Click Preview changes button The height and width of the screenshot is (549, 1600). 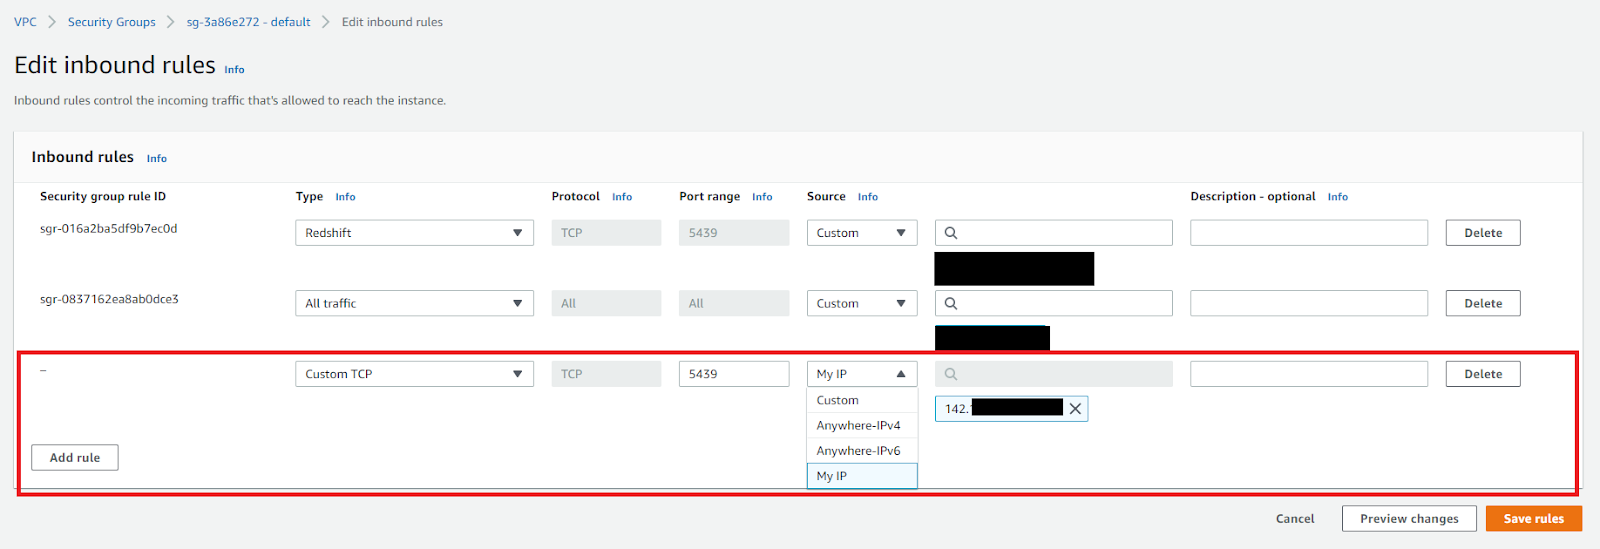click(x=1409, y=519)
